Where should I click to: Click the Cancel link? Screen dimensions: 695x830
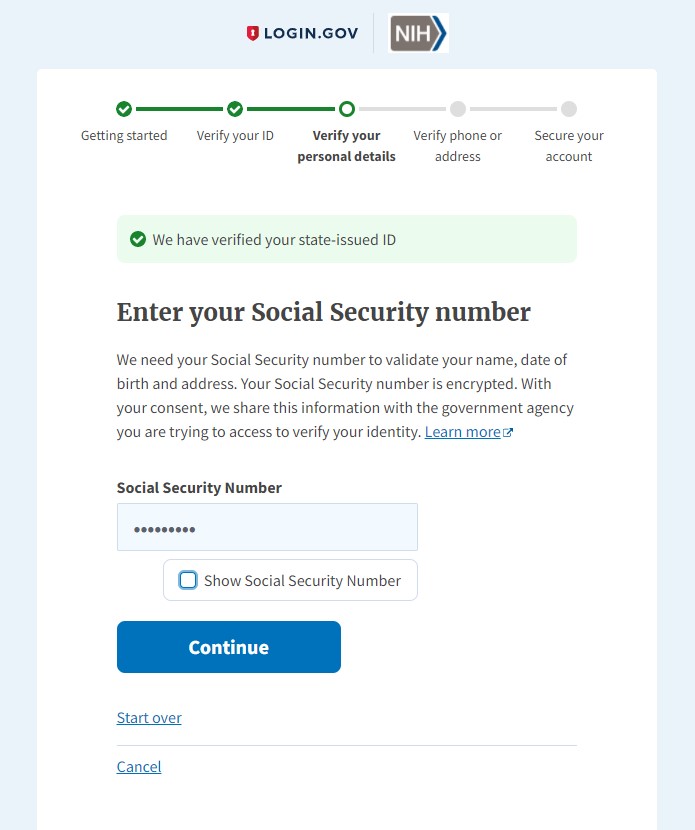138,766
